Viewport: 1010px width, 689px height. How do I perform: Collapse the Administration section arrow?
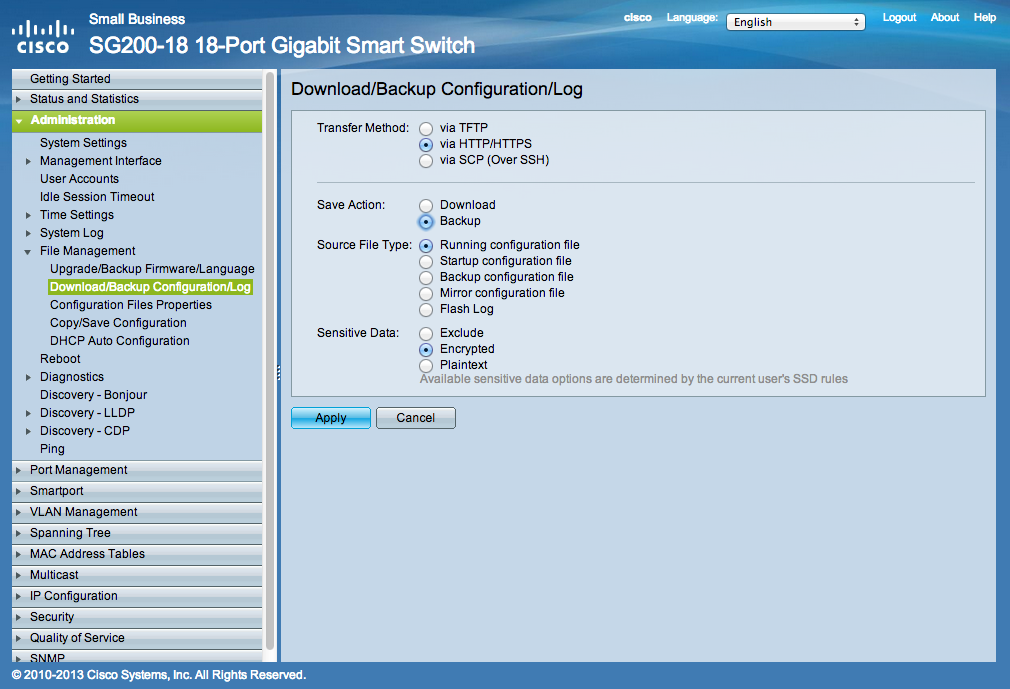(x=19, y=121)
